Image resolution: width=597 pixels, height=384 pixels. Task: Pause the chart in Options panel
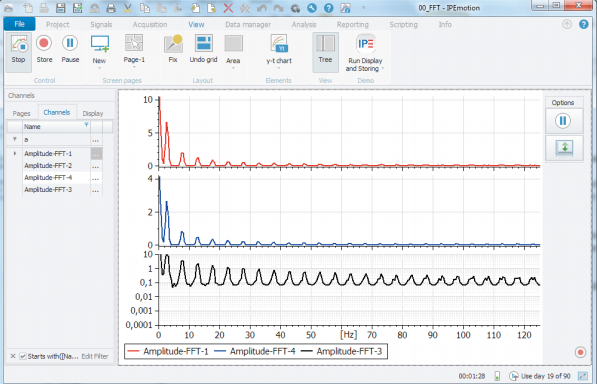point(563,121)
